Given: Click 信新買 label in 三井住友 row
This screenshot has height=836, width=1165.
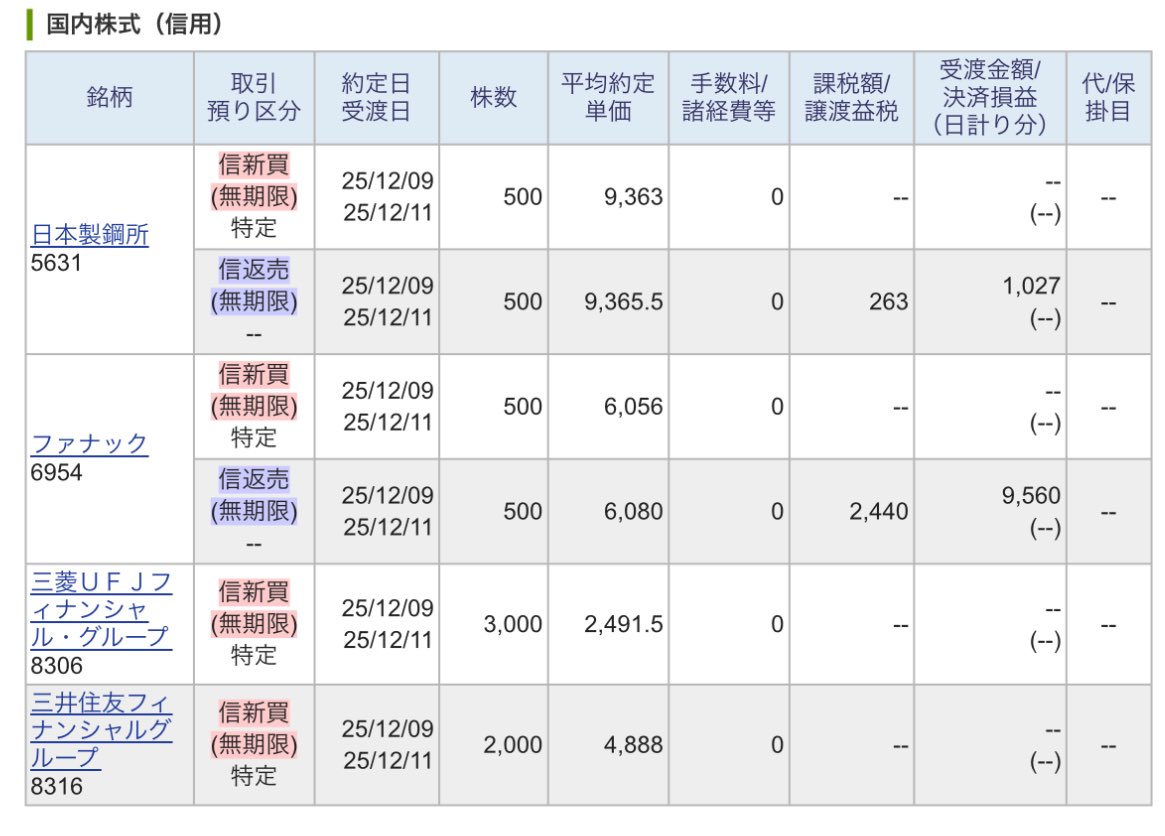Looking at the screenshot, I should [x=254, y=712].
